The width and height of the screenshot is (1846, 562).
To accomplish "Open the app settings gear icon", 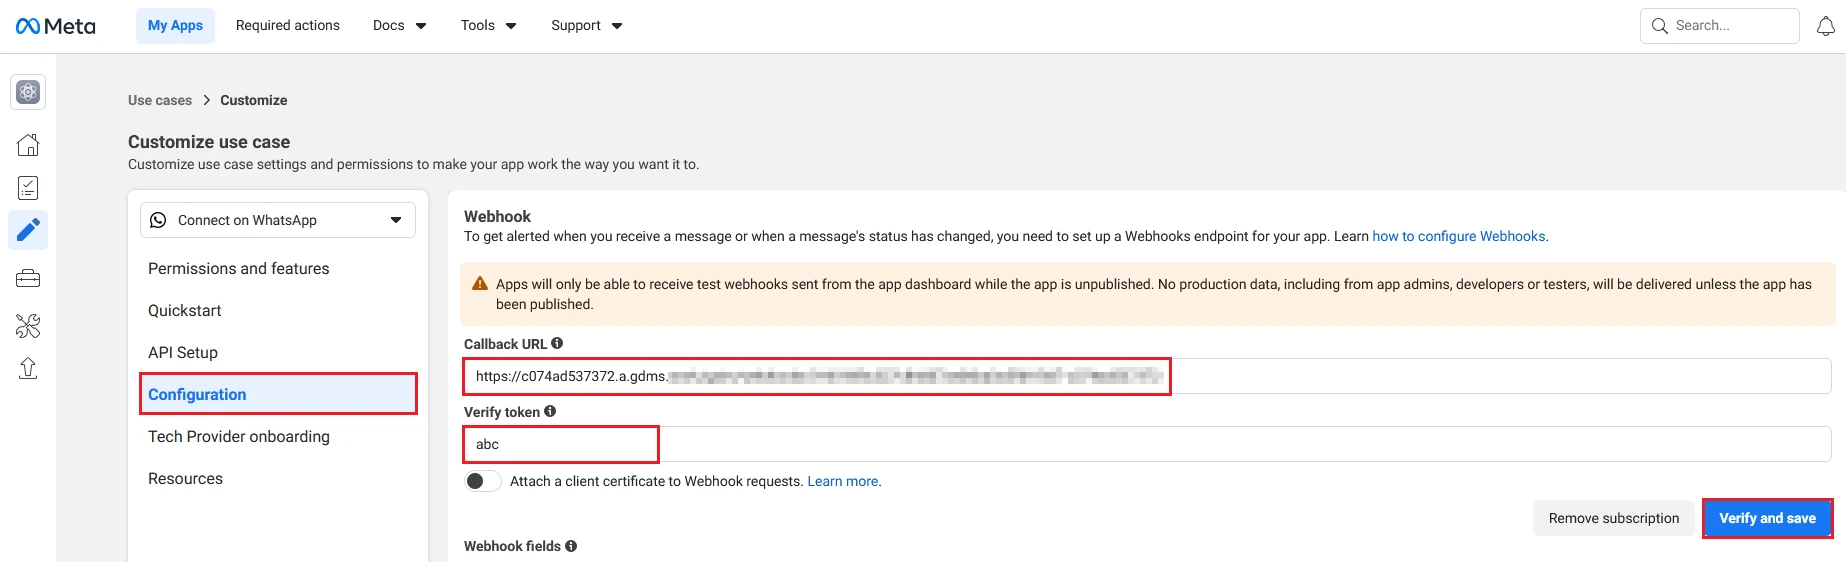I will click(x=28, y=92).
